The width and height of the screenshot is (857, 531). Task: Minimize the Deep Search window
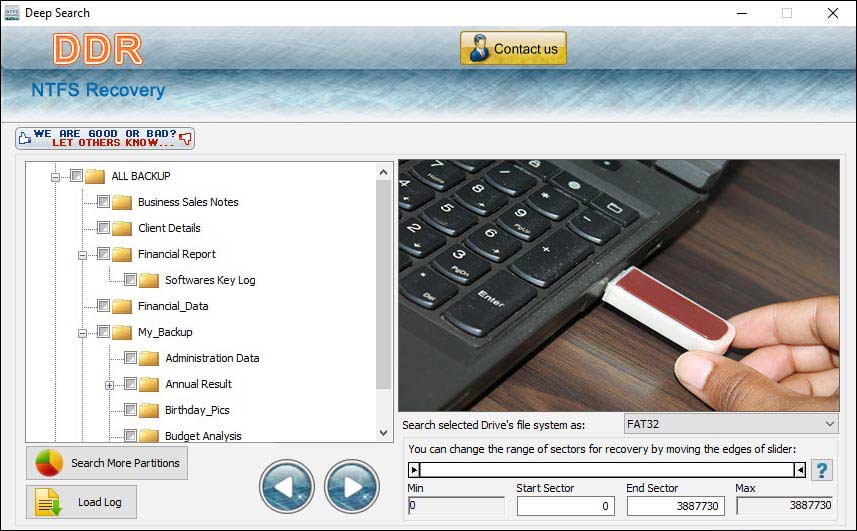tap(742, 13)
